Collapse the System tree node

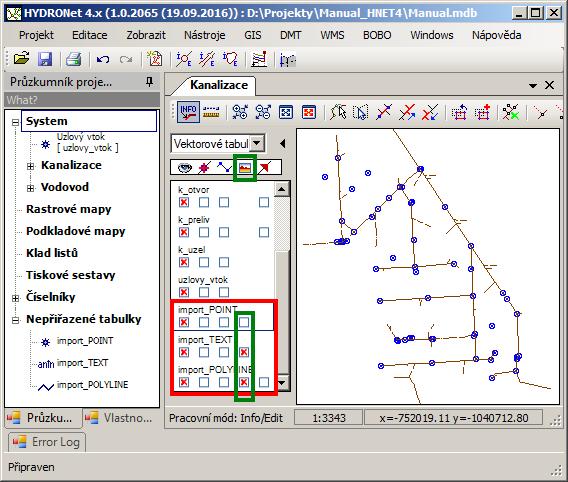click(16, 122)
